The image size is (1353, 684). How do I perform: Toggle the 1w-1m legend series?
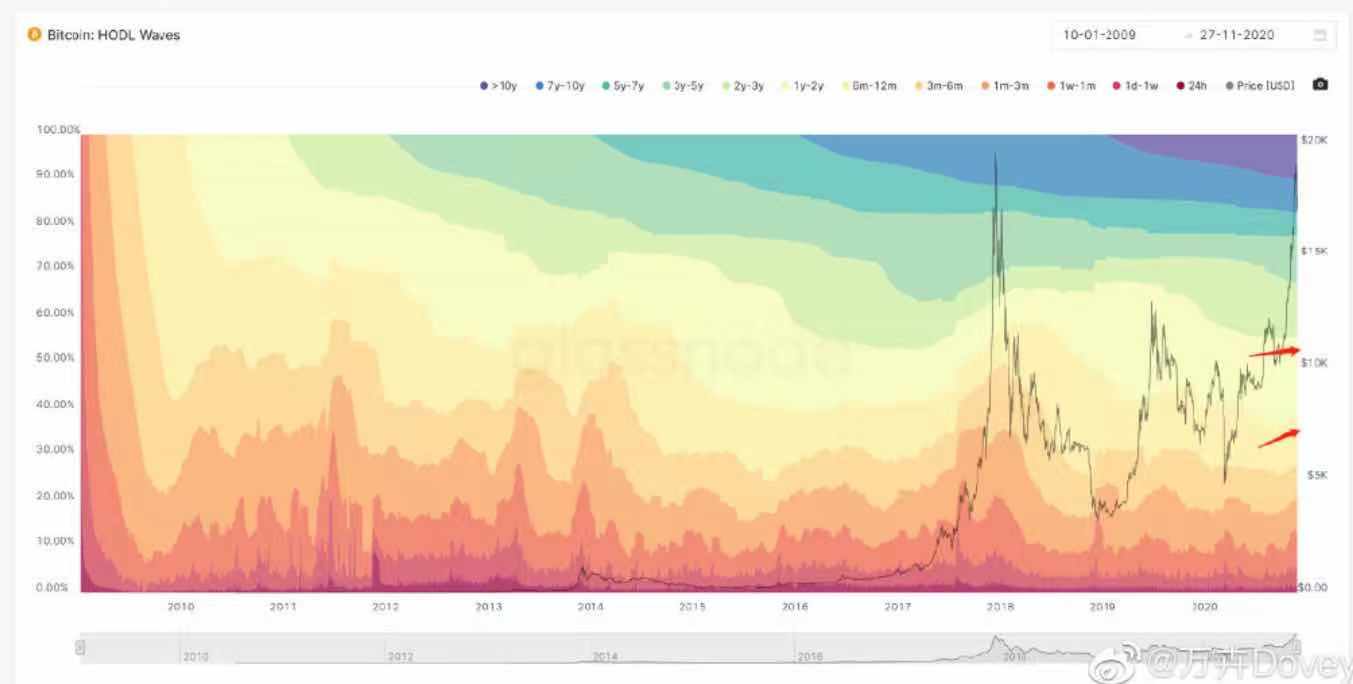pos(1071,86)
